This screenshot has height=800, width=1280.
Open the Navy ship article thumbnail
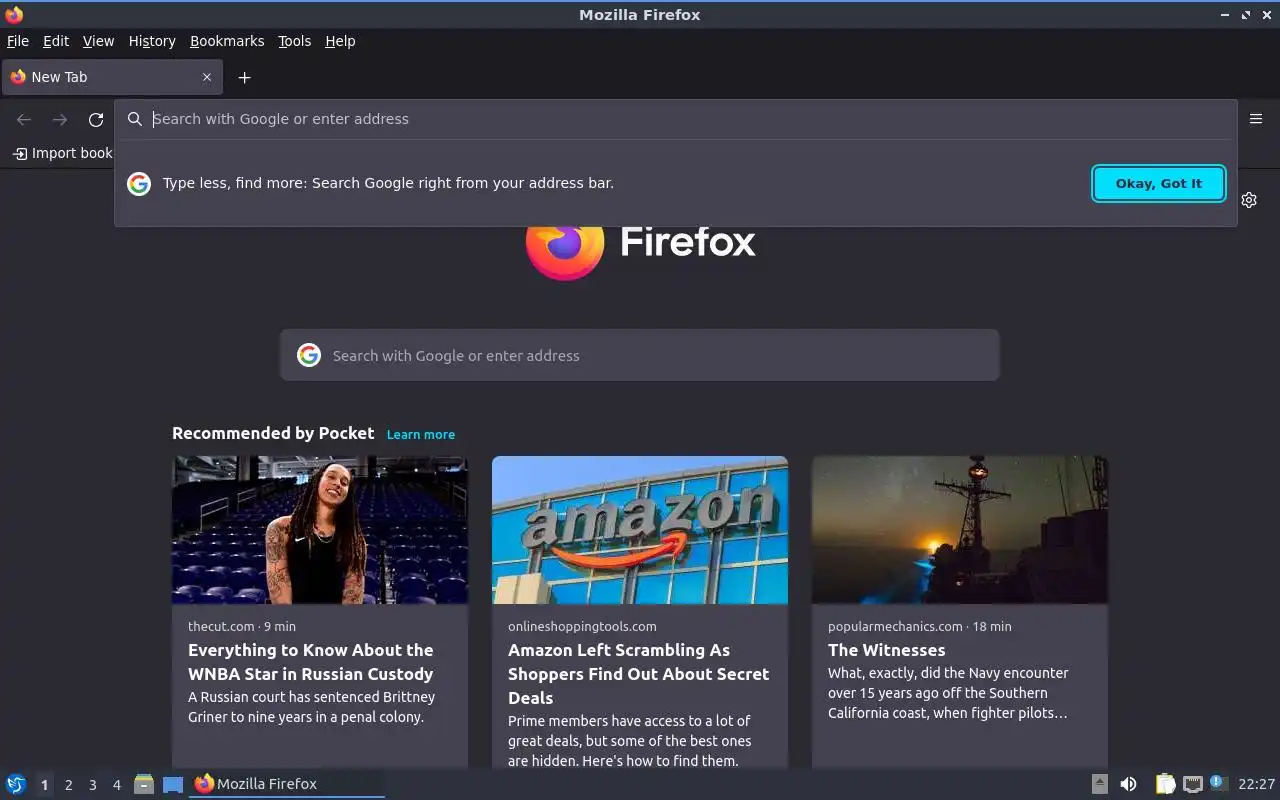point(960,530)
